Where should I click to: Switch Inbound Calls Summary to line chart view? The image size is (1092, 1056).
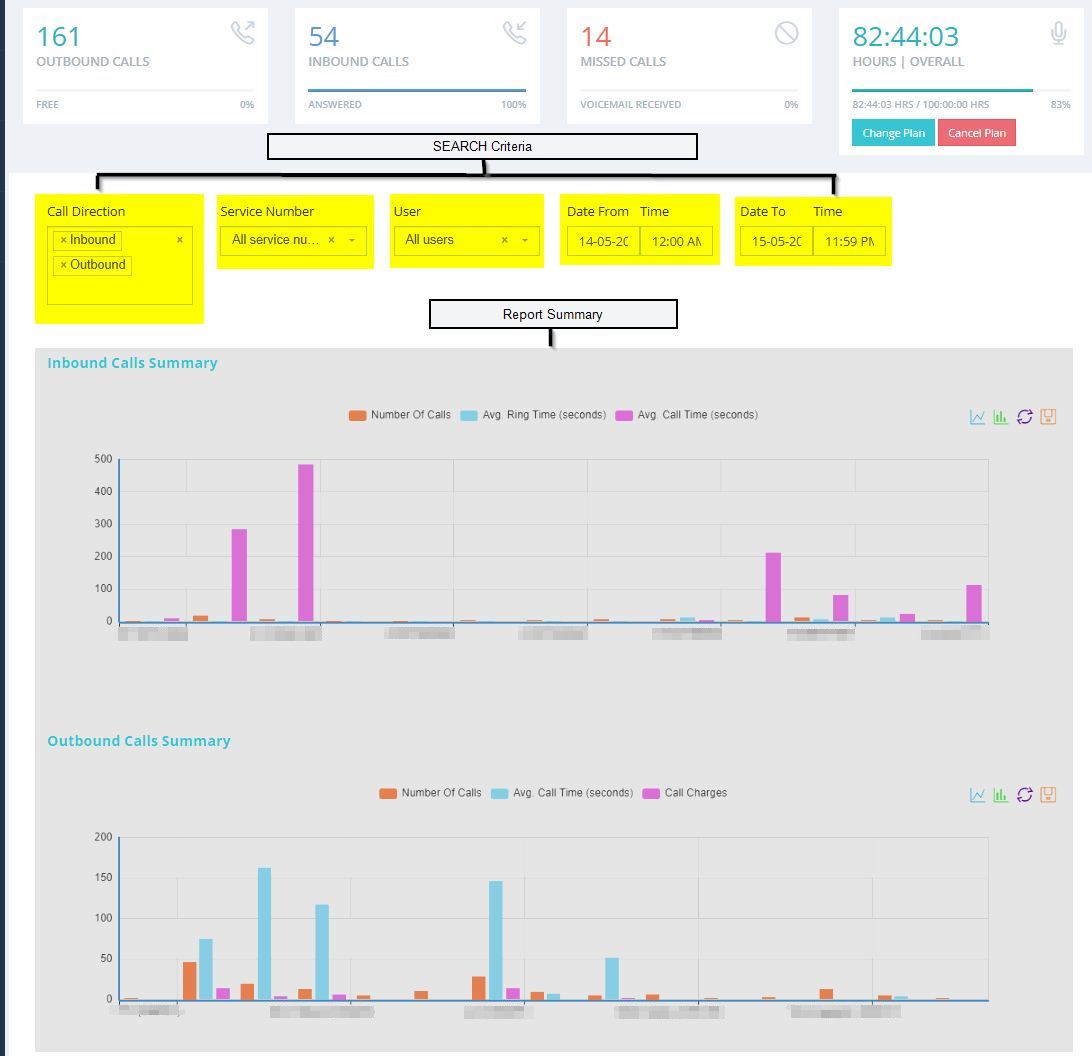pyautogui.click(x=977, y=417)
